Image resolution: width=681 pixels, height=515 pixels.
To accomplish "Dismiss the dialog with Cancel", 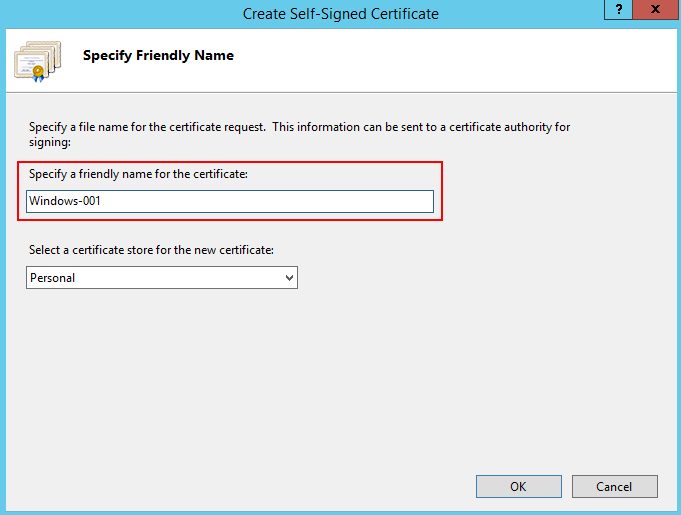I will click(615, 486).
